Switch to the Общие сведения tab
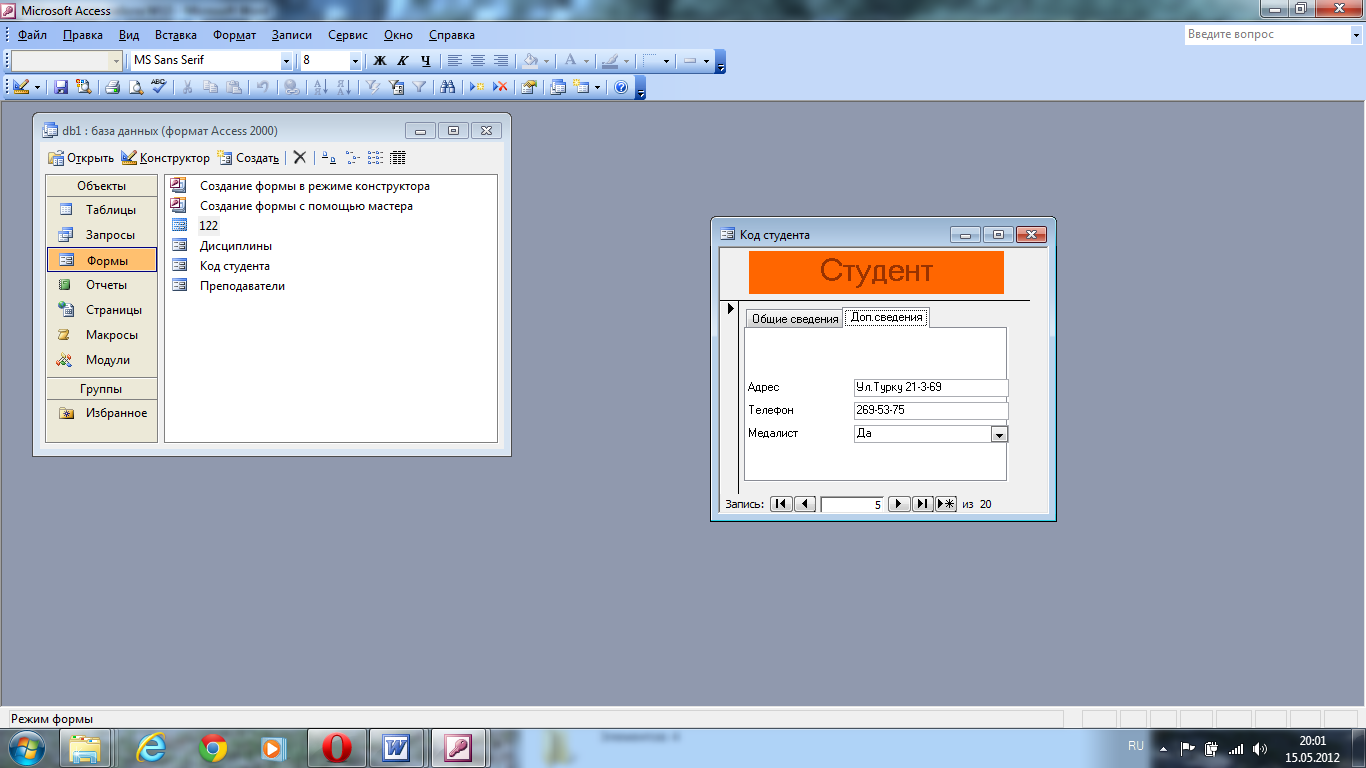Image resolution: width=1366 pixels, height=768 pixels. point(795,319)
